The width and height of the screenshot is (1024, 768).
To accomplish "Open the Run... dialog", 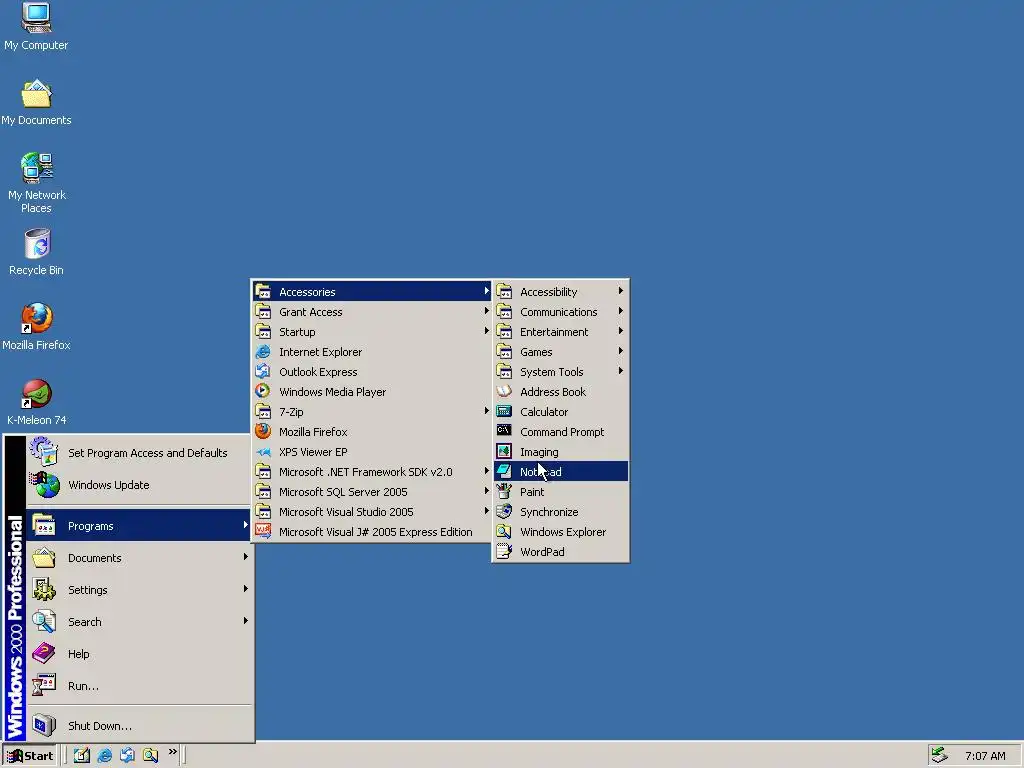I will 140,686.
